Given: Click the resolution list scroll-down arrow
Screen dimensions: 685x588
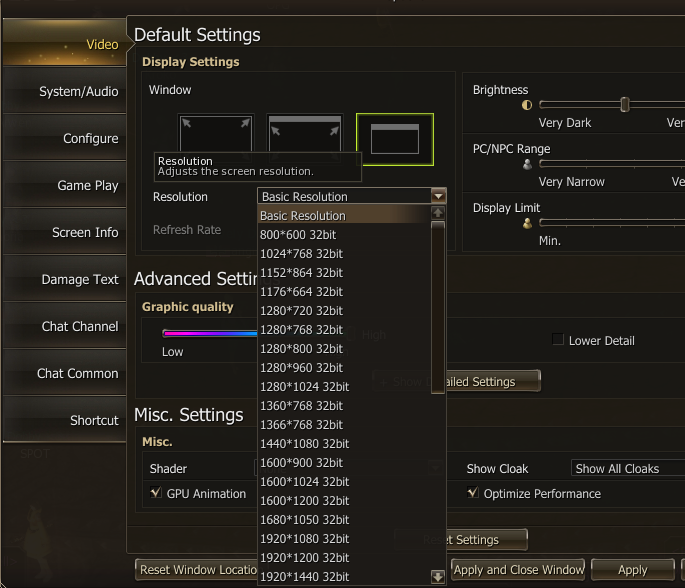Looking at the screenshot, I should tap(438, 577).
